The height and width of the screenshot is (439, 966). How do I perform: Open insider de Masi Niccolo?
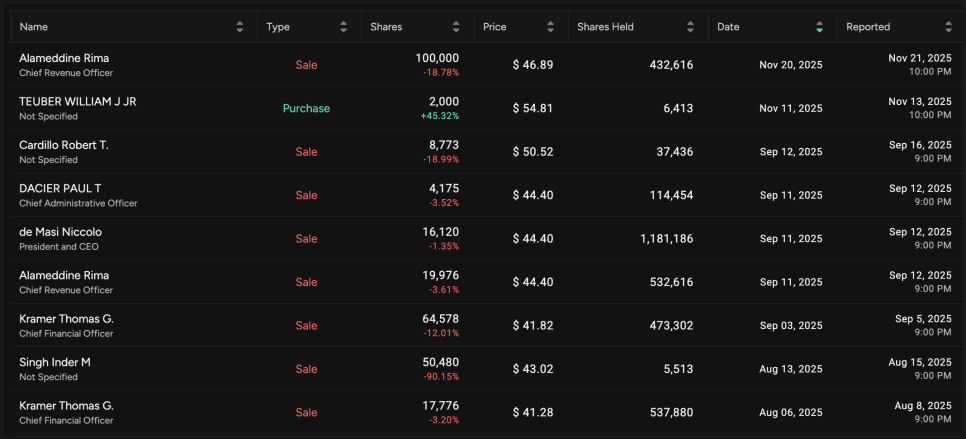[60, 232]
